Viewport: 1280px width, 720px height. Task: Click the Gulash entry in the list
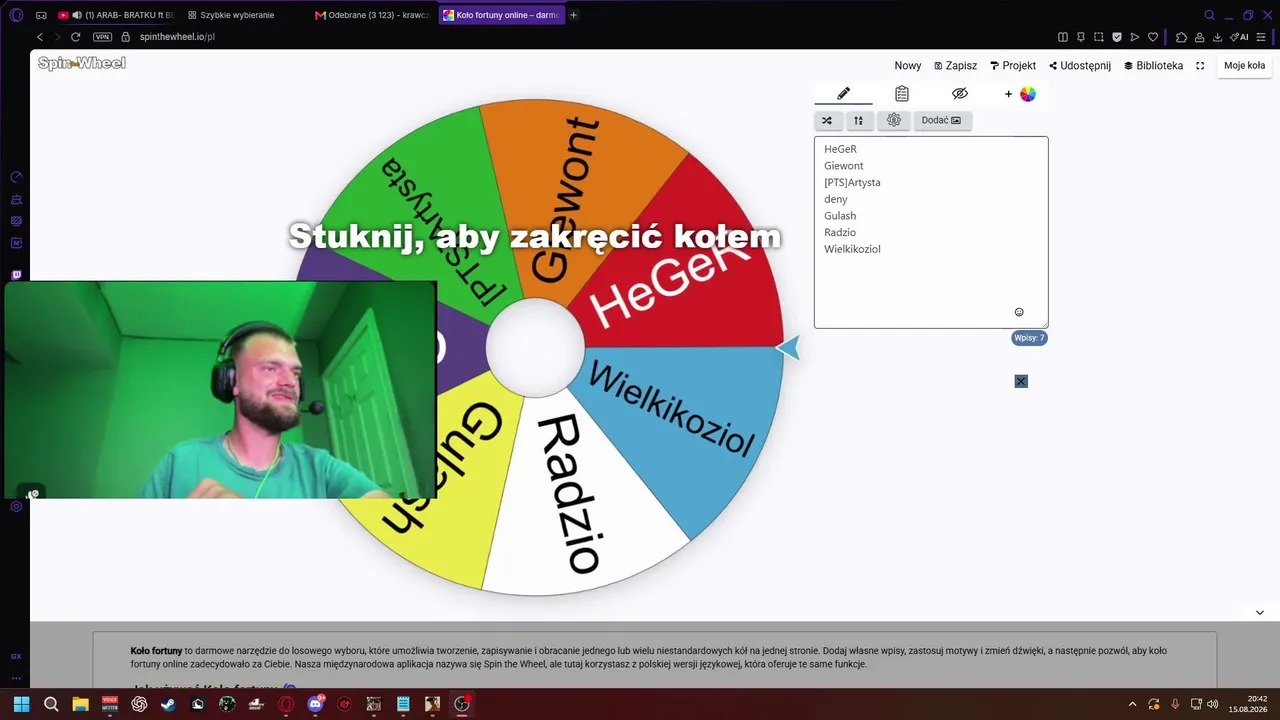(x=840, y=216)
